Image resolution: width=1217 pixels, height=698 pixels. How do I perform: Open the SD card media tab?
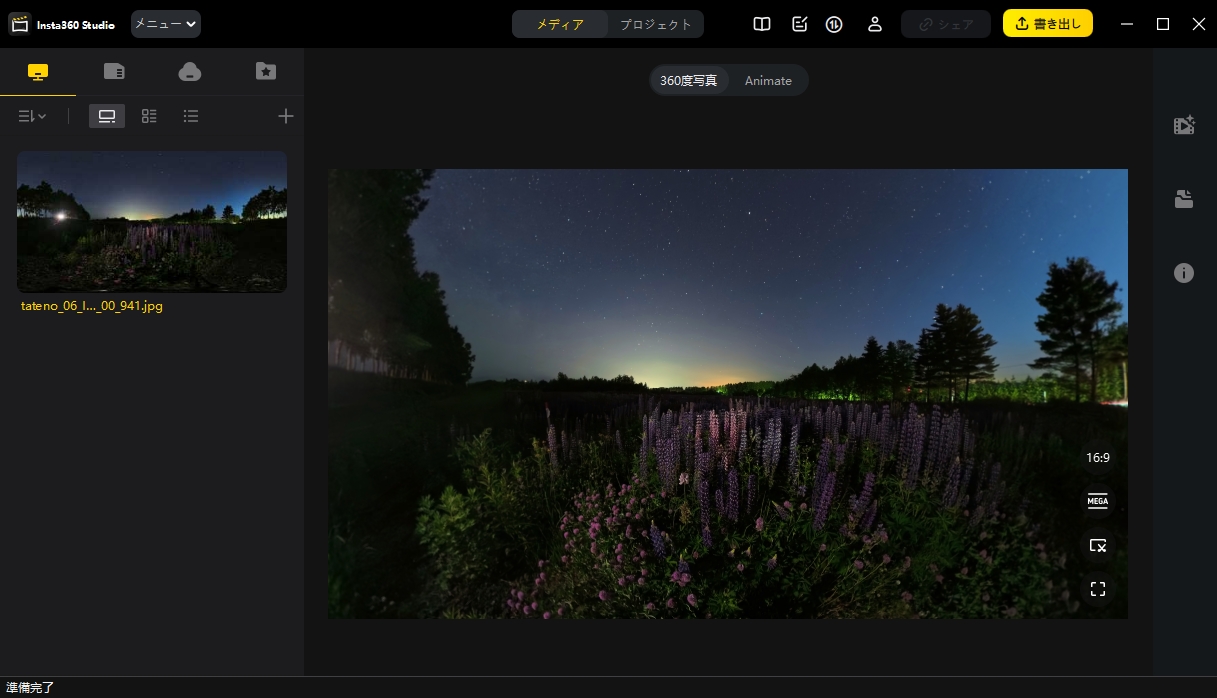[x=114, y=71]
